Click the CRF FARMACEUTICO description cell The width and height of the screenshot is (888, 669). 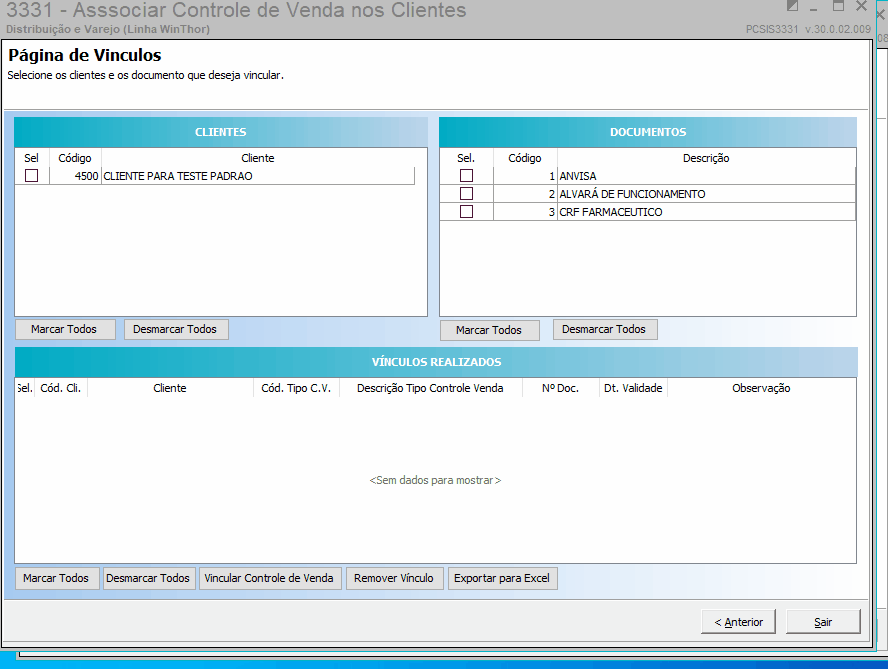pos(706,212)
